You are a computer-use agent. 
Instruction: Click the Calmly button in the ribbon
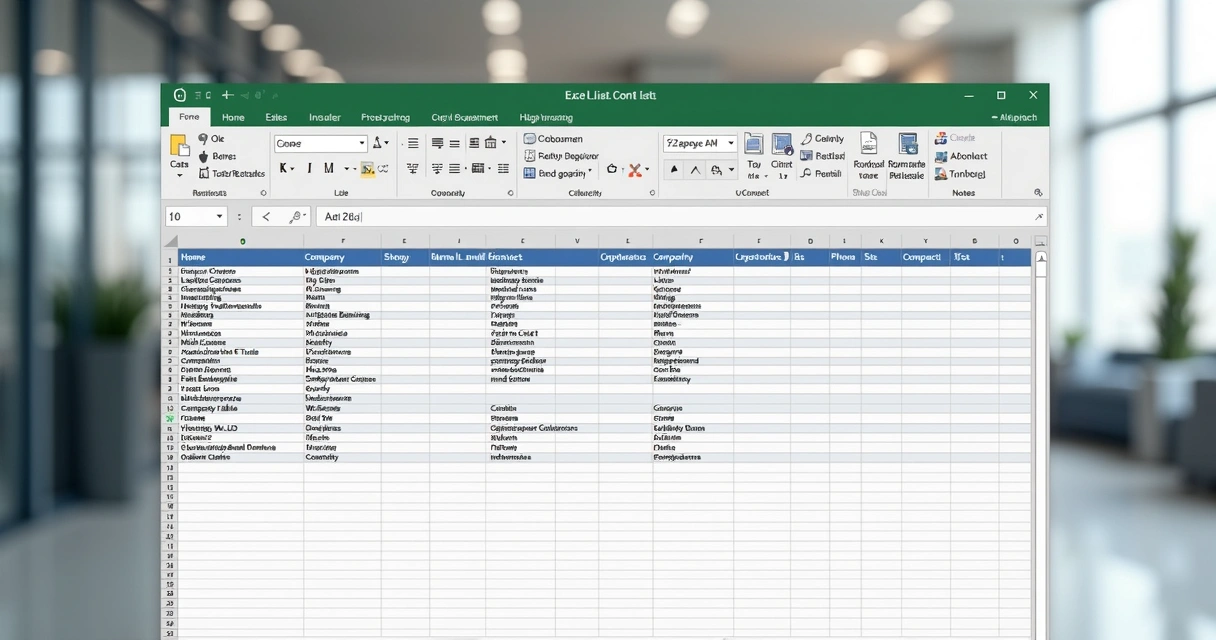(822, 139)
